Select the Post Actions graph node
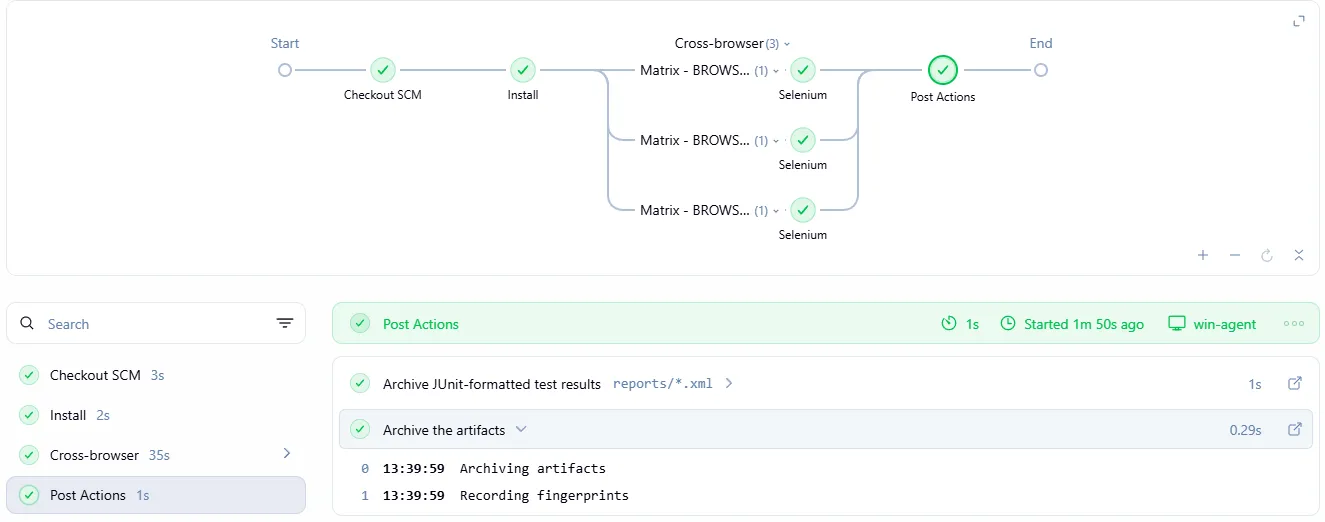 [x=943, y=70]
